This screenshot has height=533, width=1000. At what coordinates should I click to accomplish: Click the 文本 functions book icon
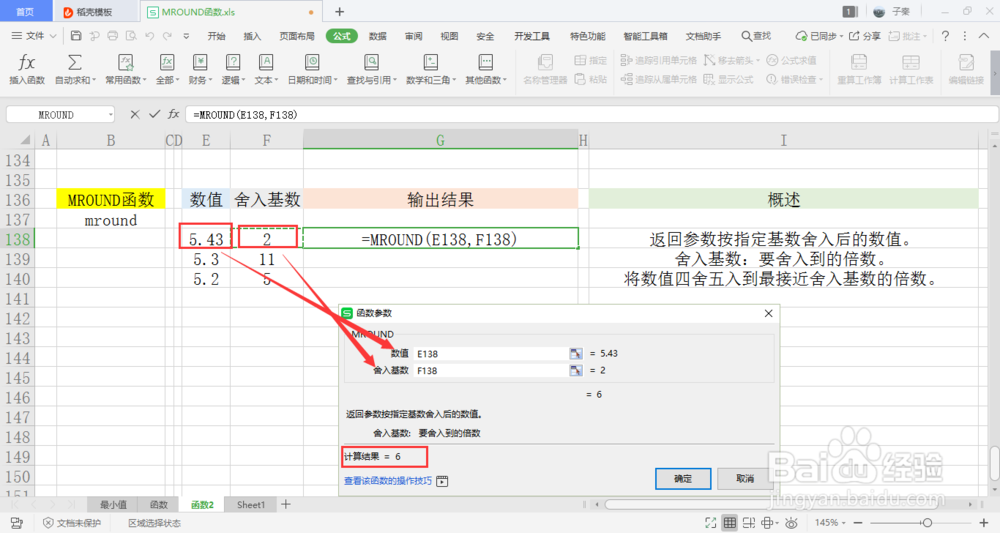[266, 62]
